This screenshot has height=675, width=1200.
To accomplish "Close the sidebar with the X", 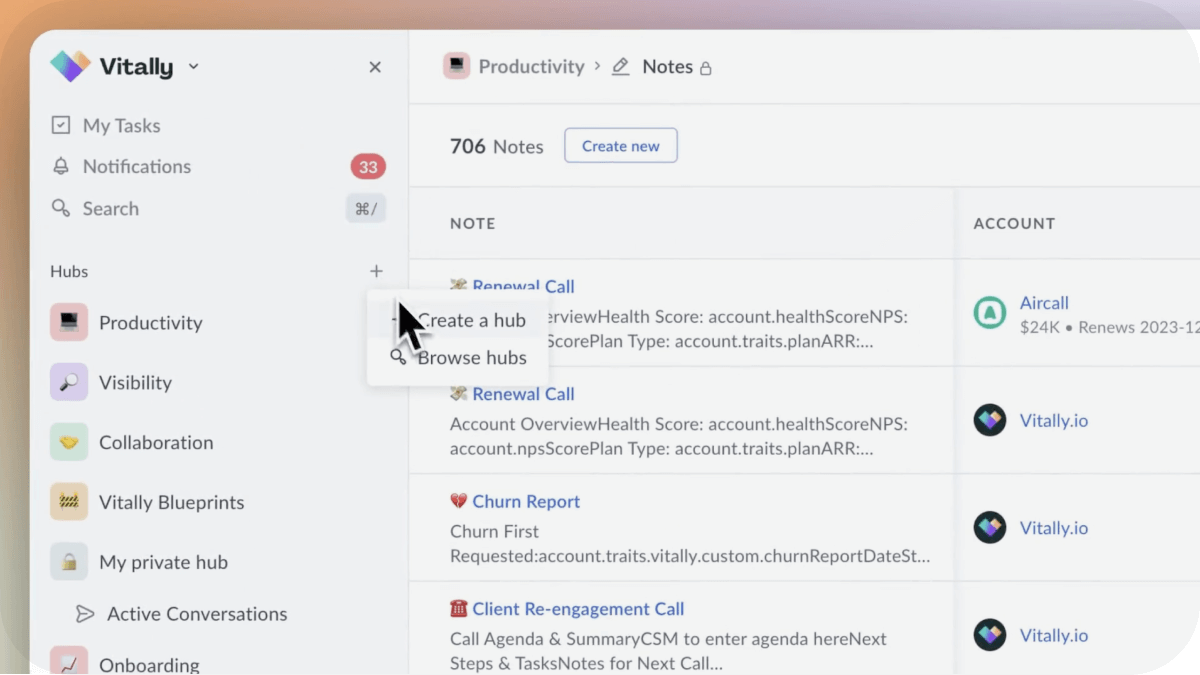I will [375, 66].
